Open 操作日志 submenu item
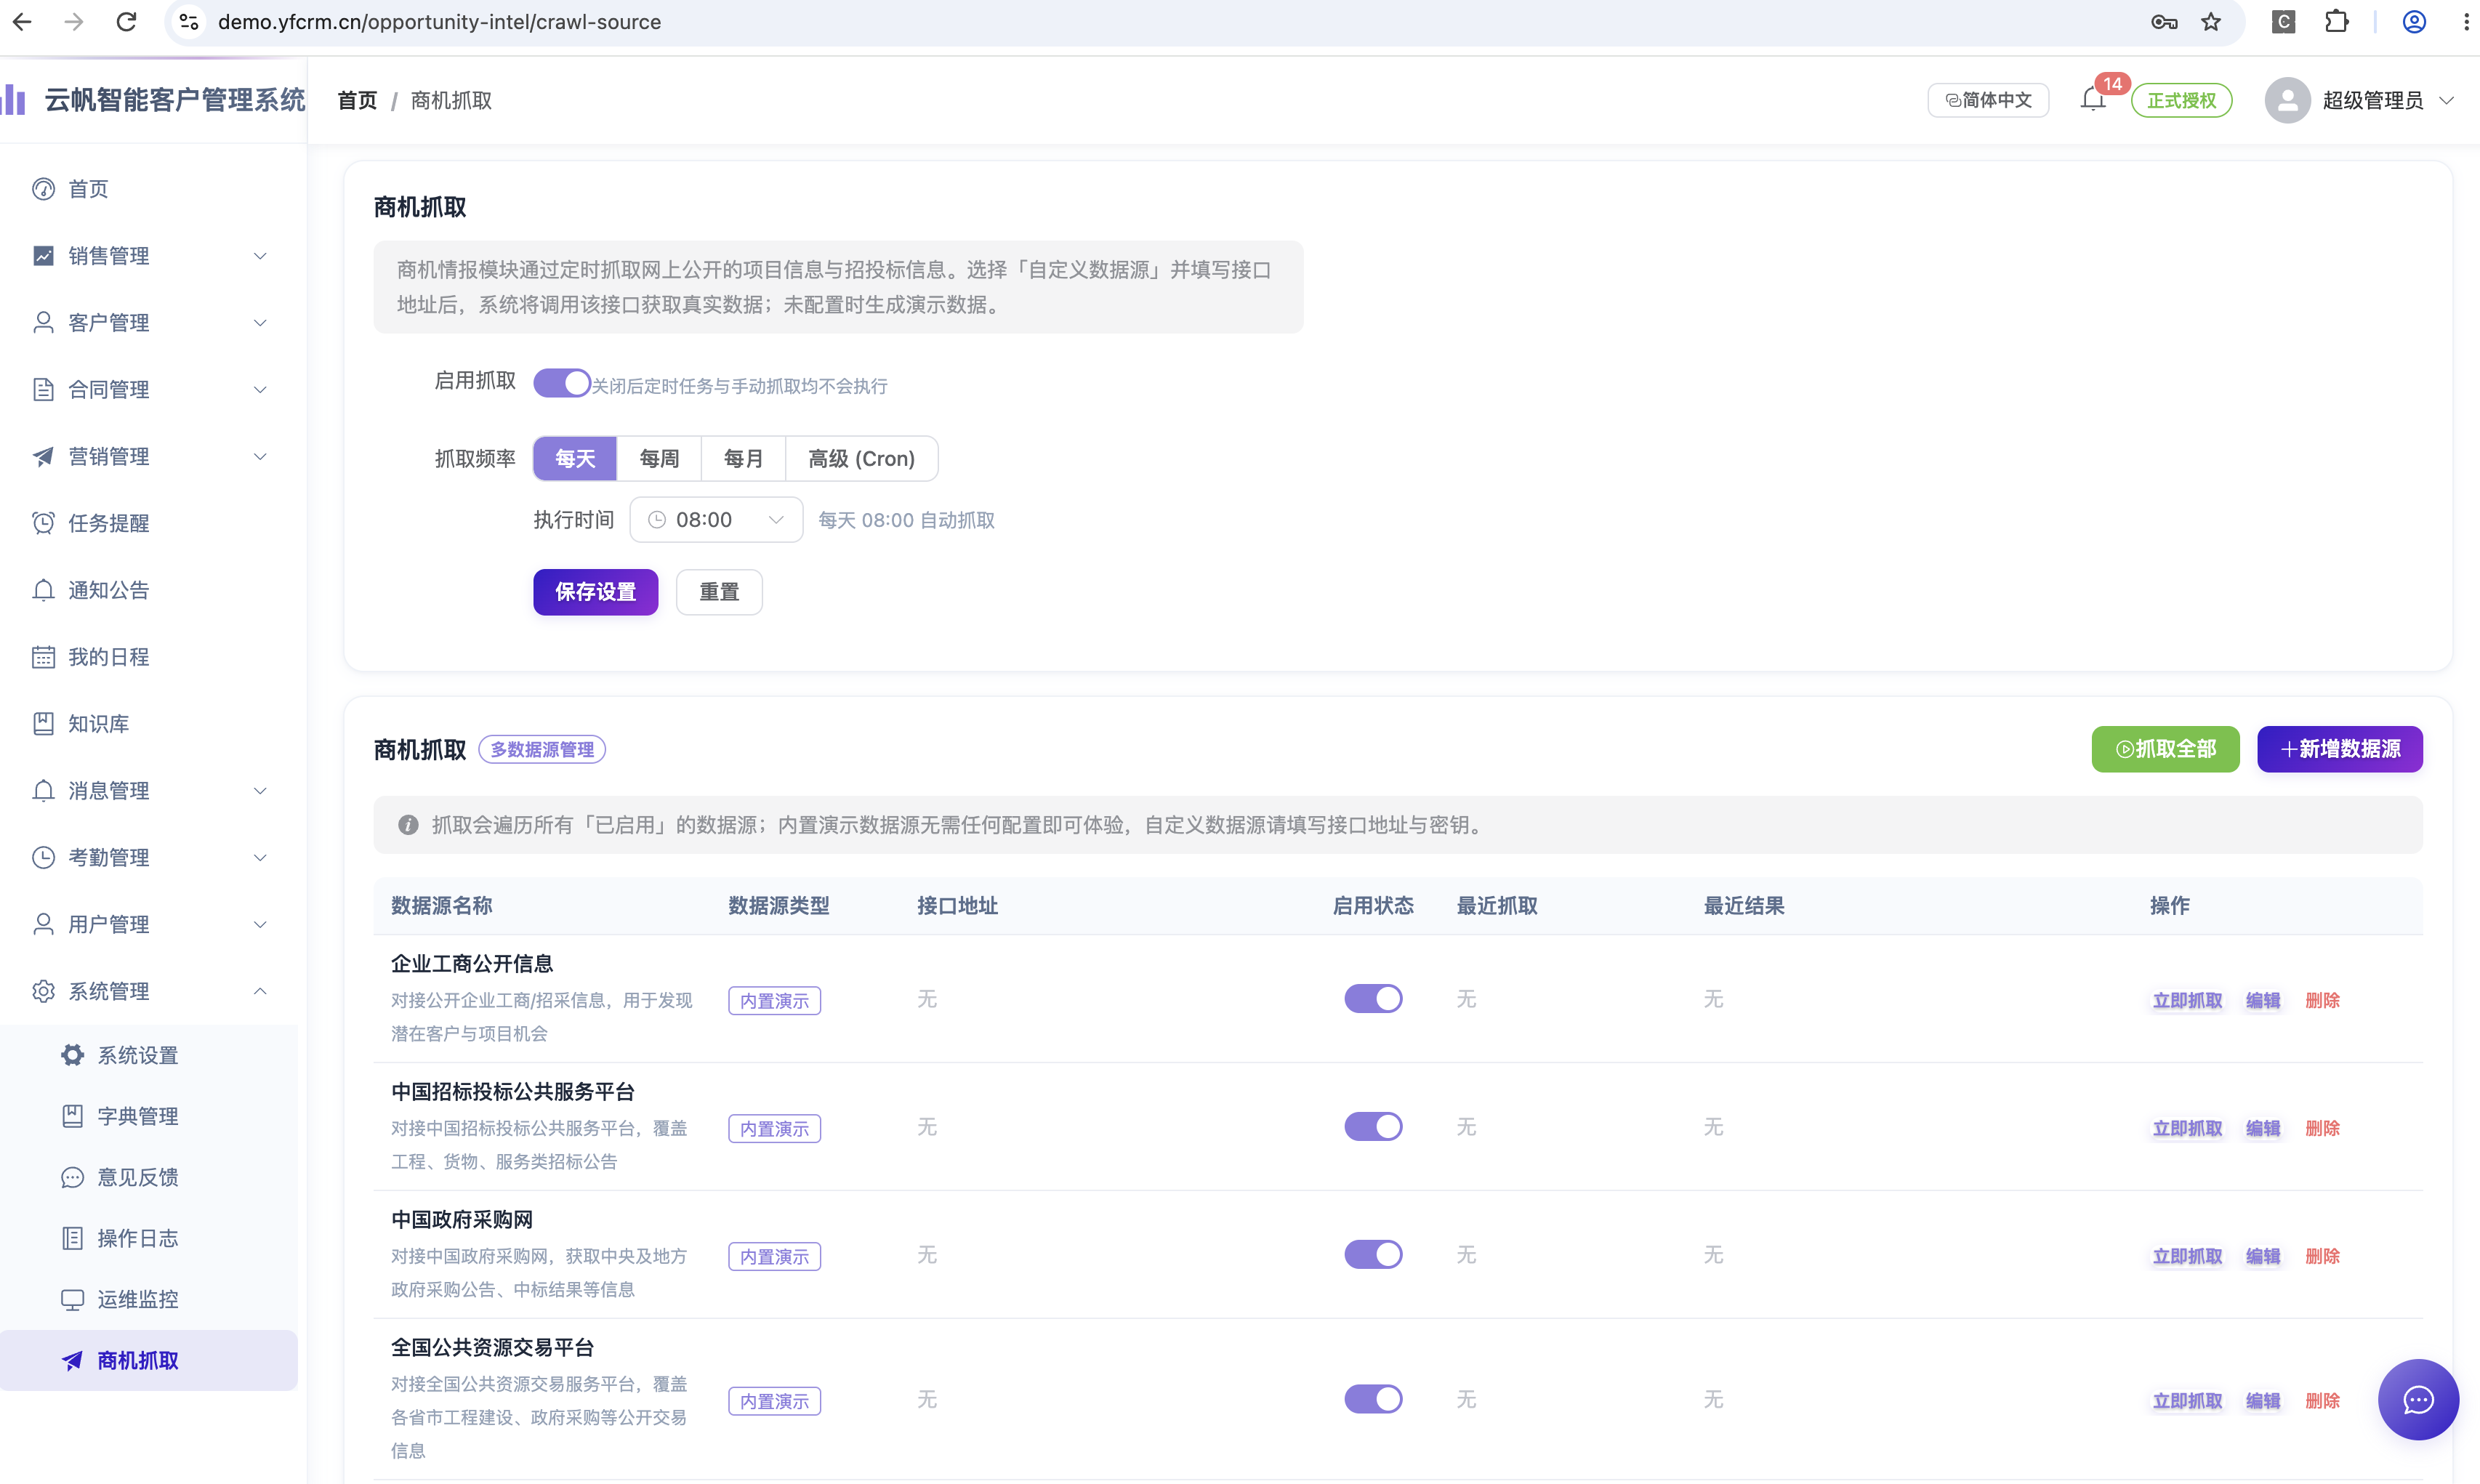Image resolution: width=2480 pixels, height=1484 pixels. click(x=150, y=1238)
